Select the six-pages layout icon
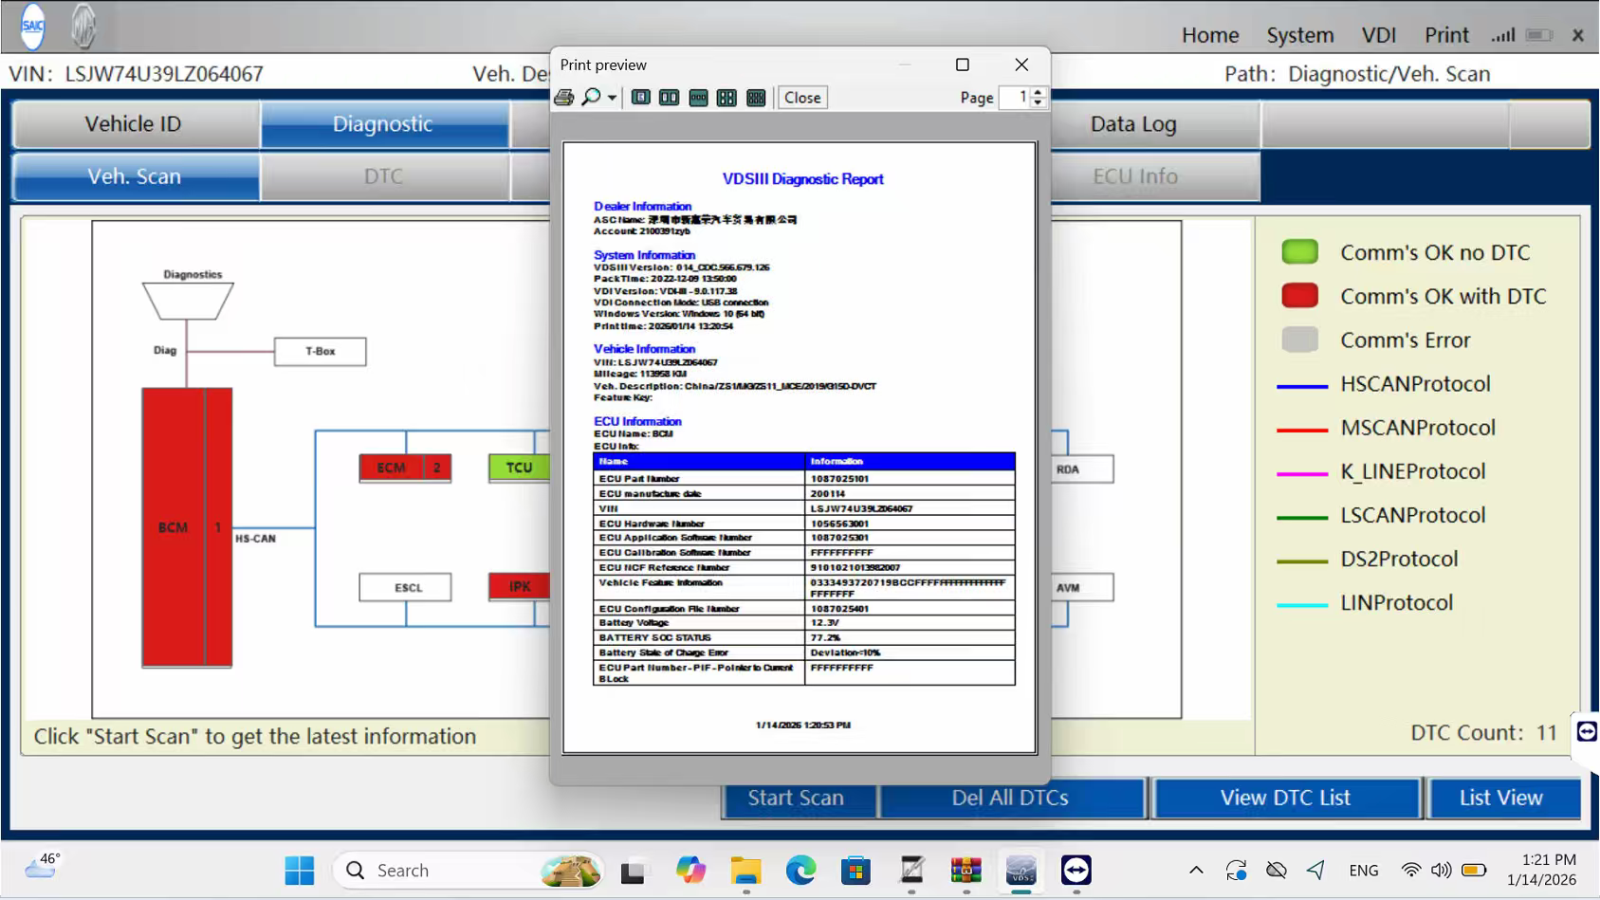Image resolution: width=1600 pixels, height=900 pixels. [756, 97]
